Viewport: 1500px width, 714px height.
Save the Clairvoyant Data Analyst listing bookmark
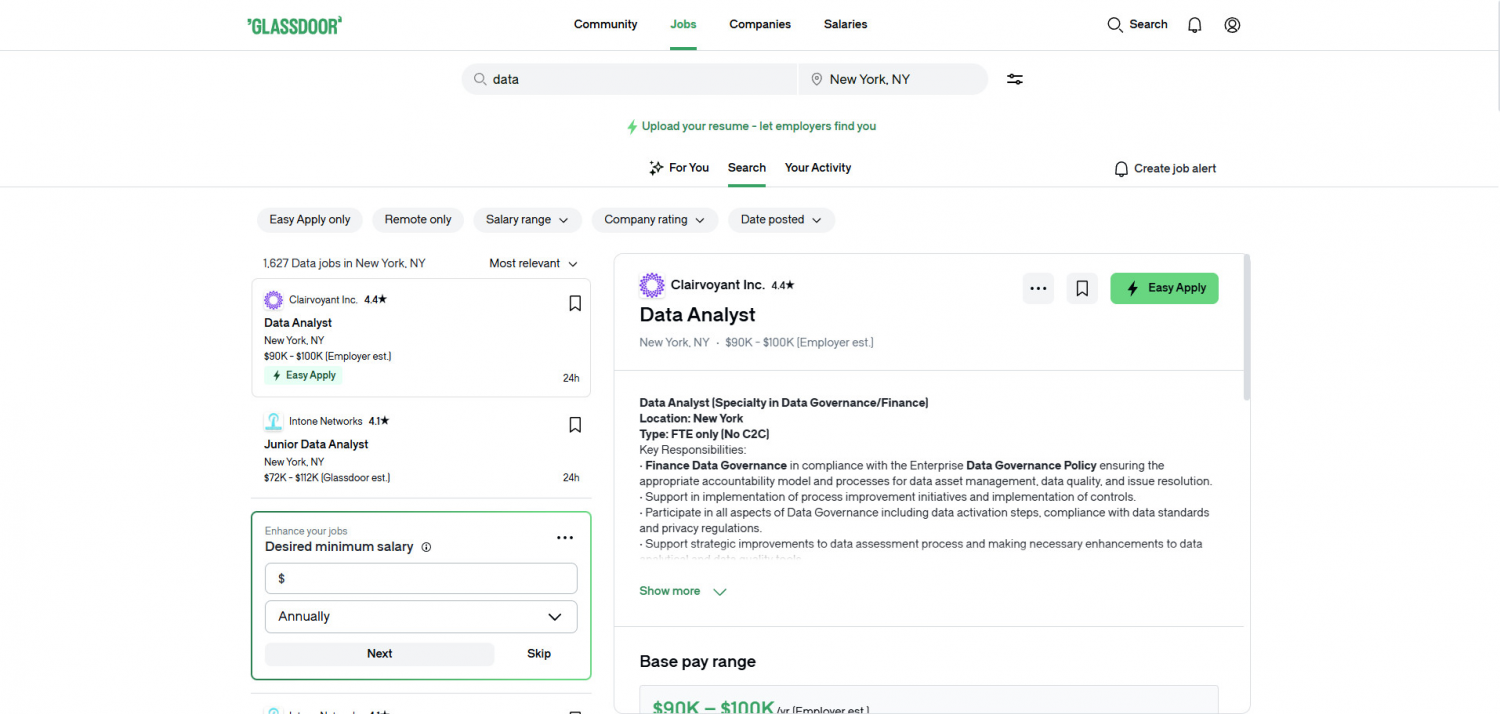pyautogui.click(x=575, y=303)
